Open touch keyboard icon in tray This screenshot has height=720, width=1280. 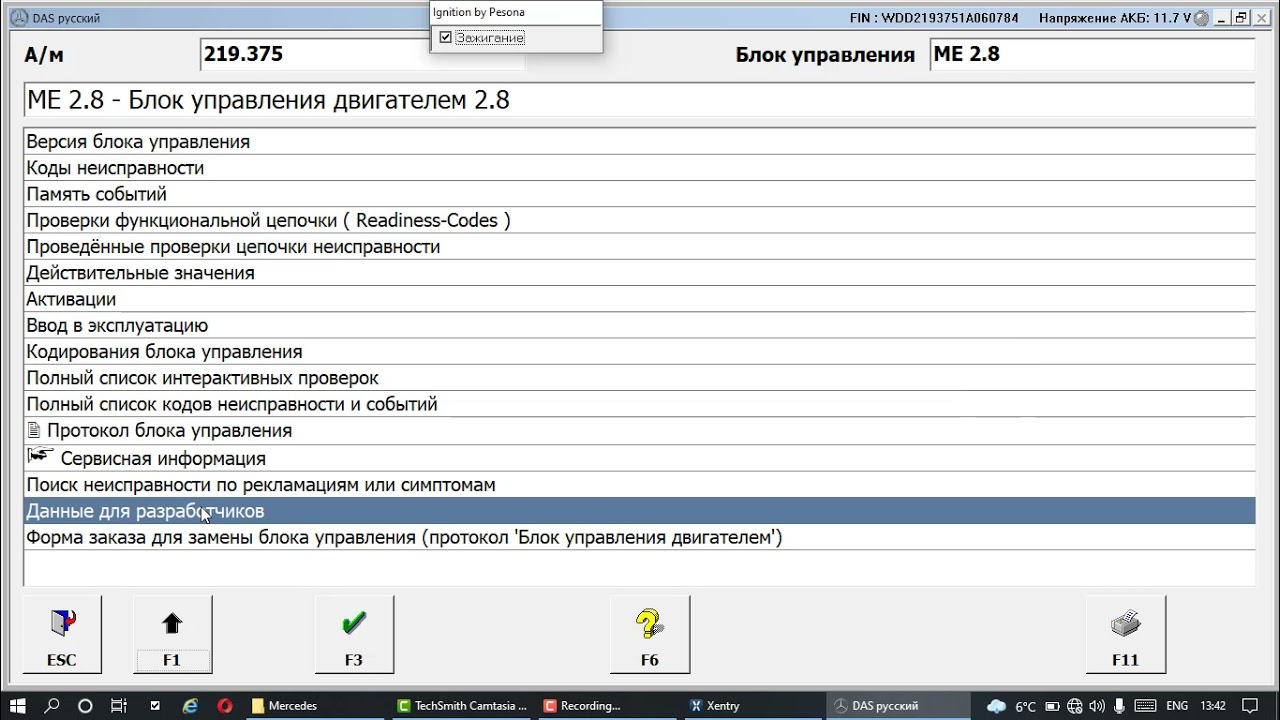[x=1146, y=705]
